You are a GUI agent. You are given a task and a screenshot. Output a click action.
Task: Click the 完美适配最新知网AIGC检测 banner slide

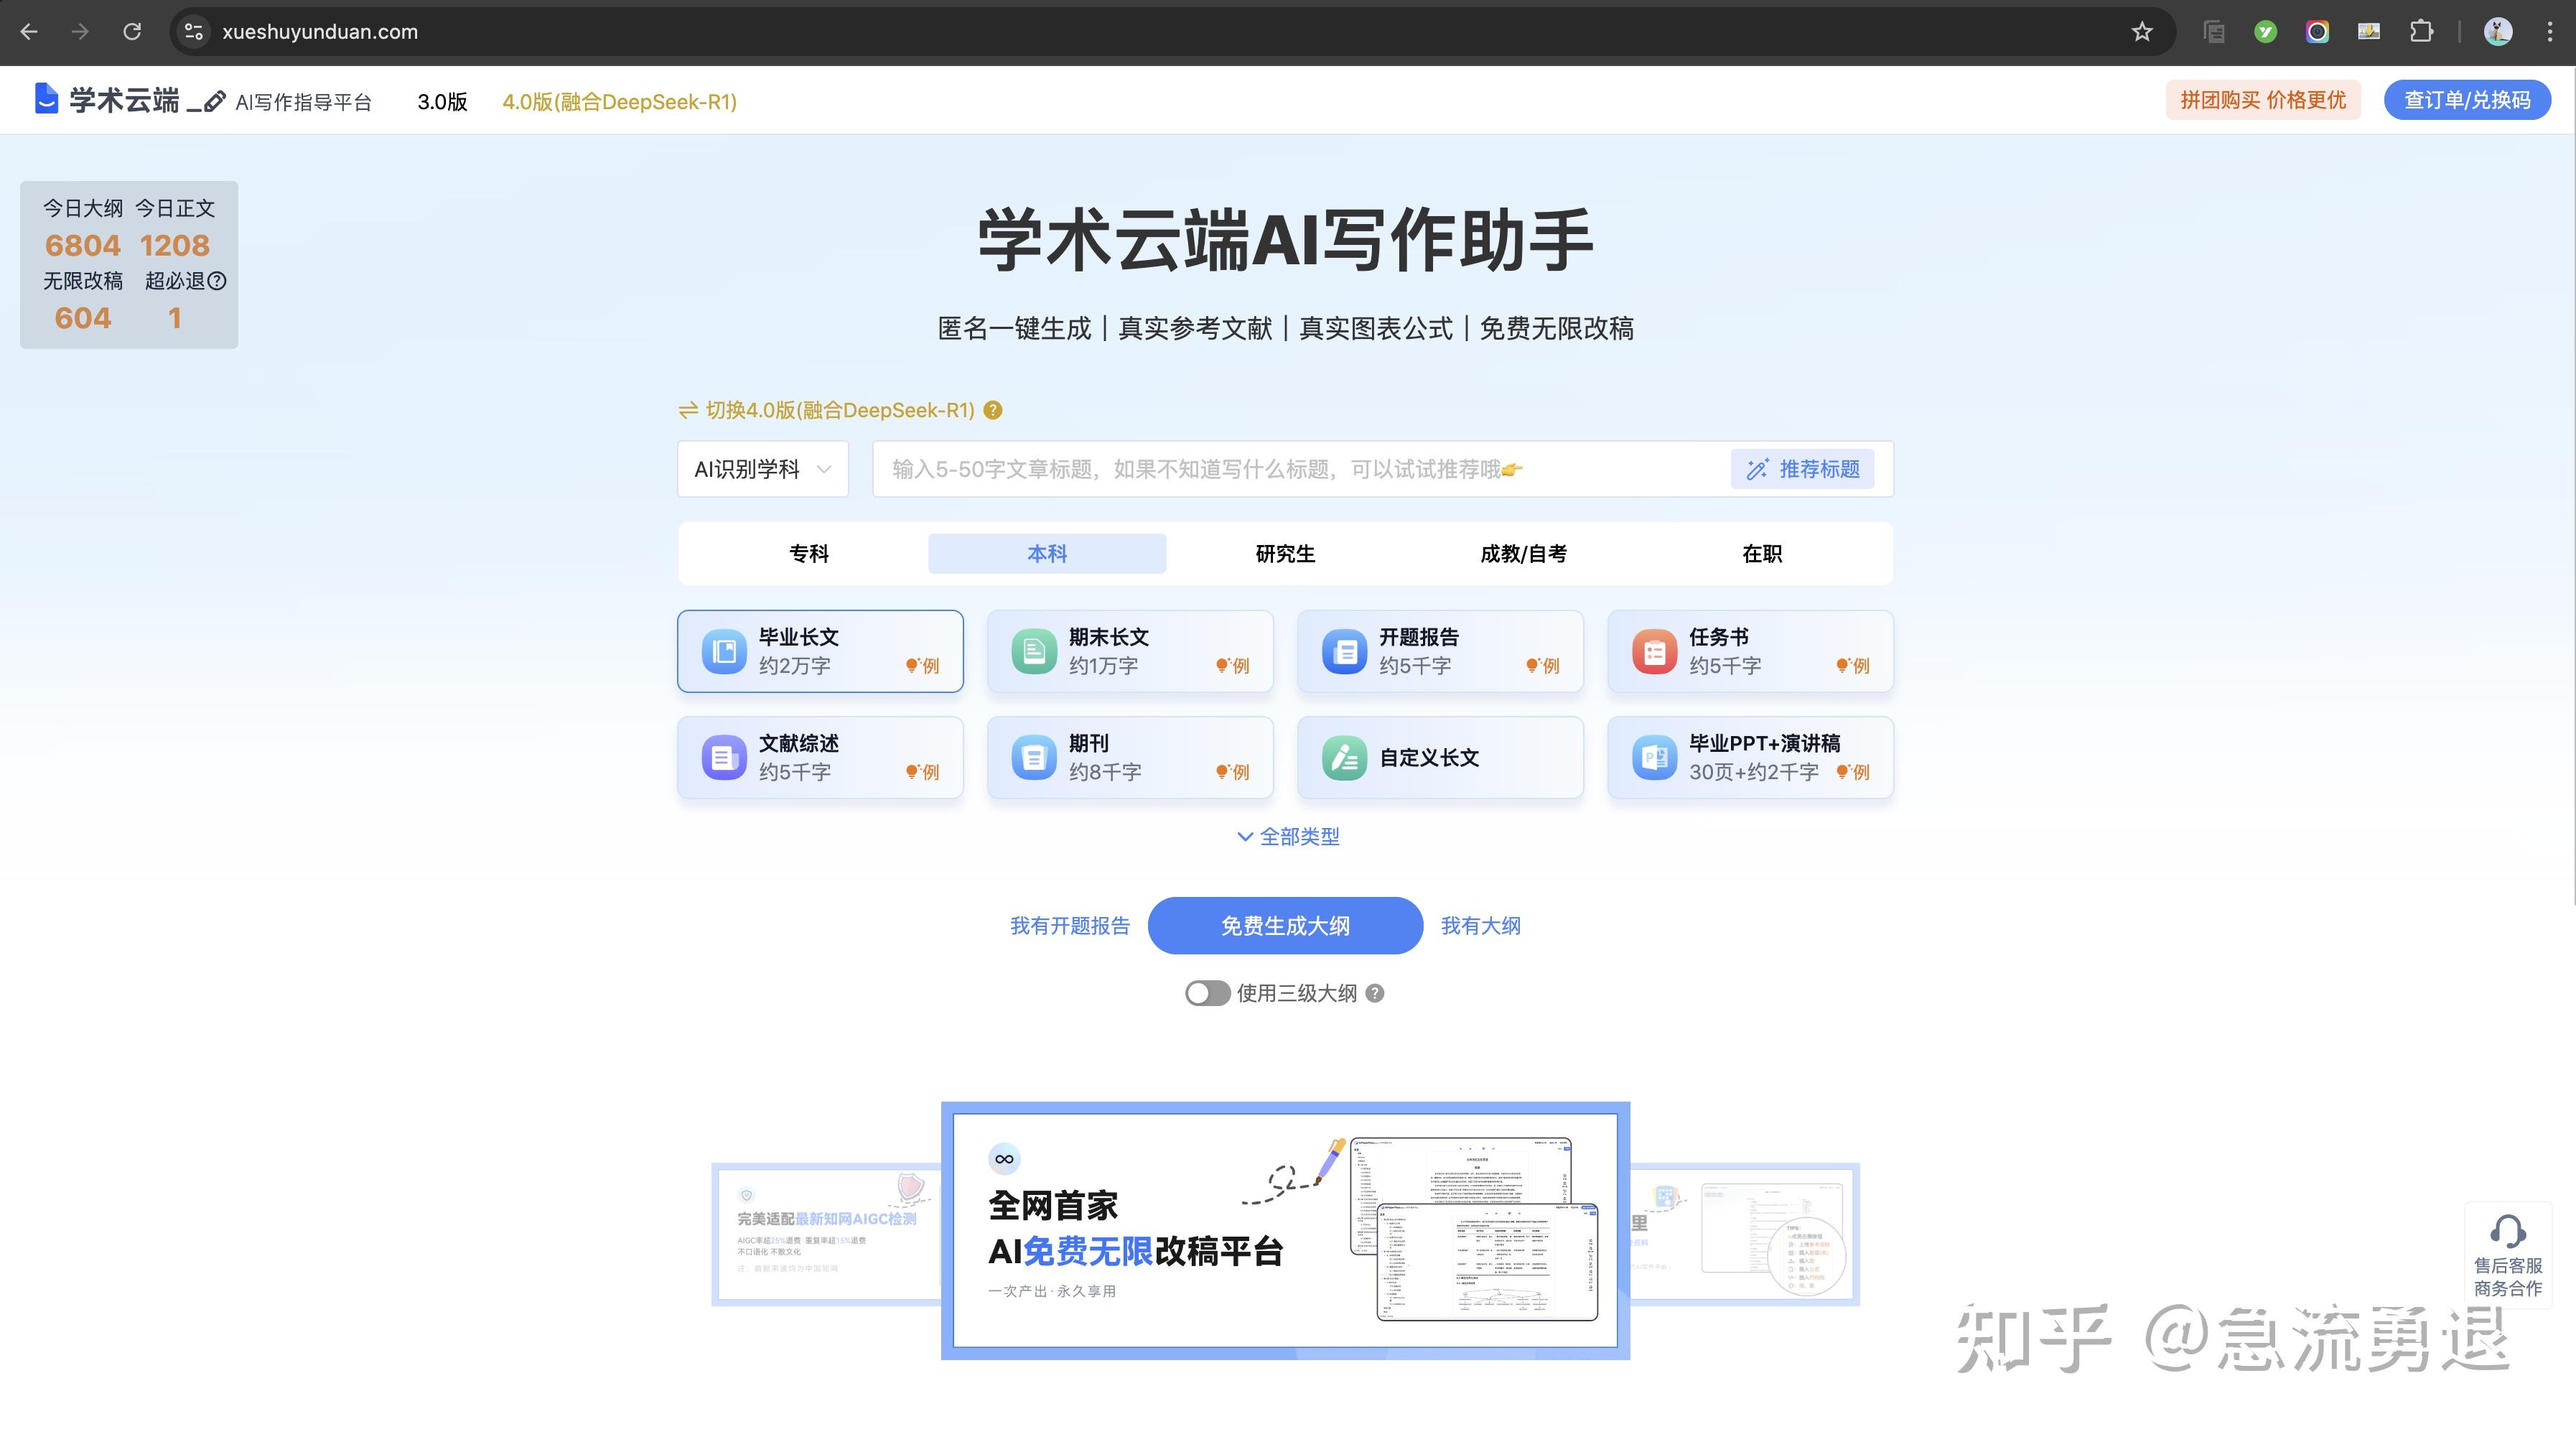827,1234
